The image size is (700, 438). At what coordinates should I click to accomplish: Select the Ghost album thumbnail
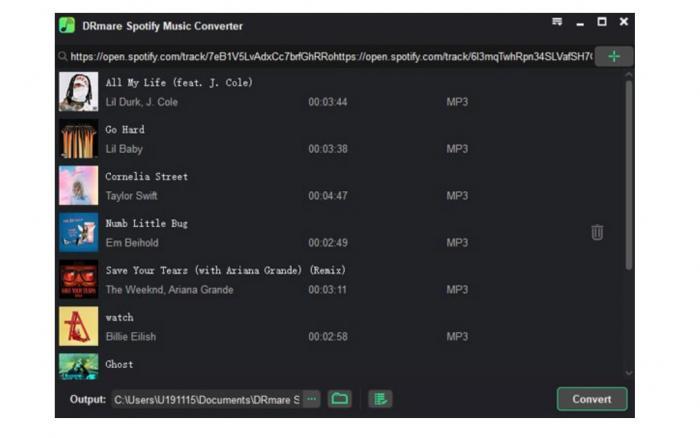pyautogui.click(x=79, y=367)
